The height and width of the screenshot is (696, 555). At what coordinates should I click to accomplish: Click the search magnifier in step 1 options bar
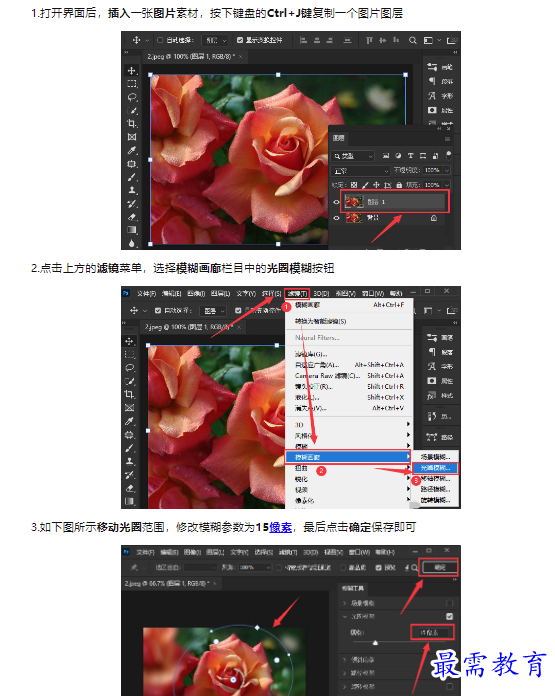tap(412, 40)
